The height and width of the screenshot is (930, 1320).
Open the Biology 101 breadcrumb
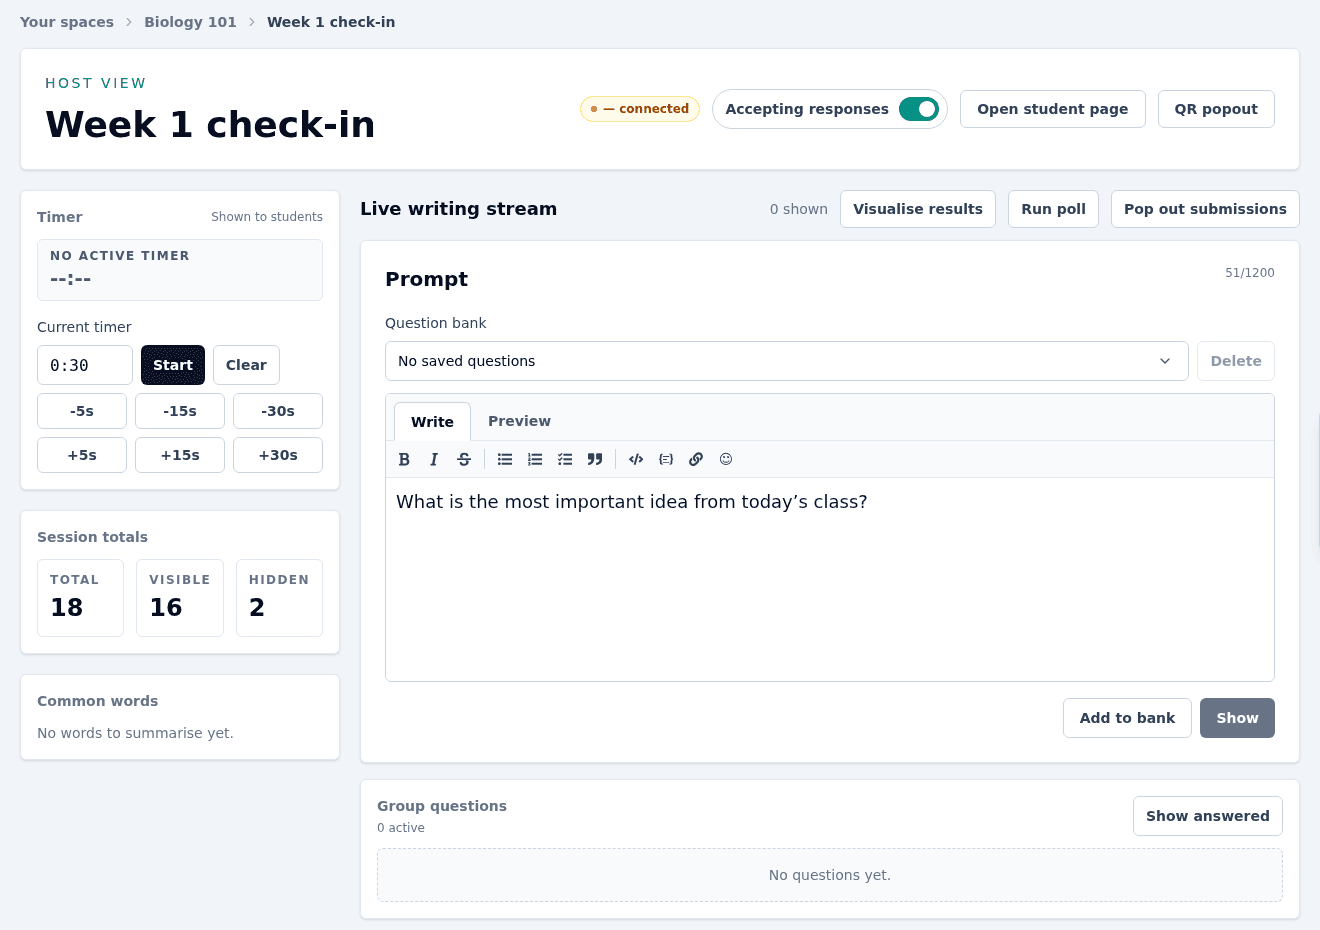pos(190,22)
